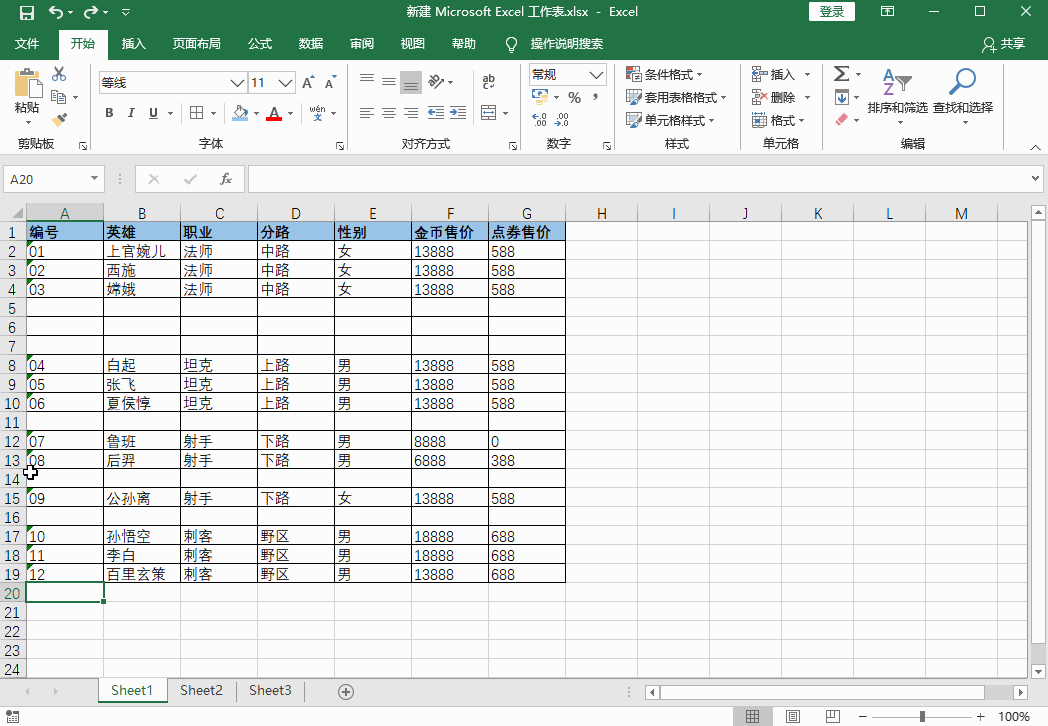The width and height of the screenshot is (1048, 726).
Task: Click the percent style icon
Action: (574, 98)
